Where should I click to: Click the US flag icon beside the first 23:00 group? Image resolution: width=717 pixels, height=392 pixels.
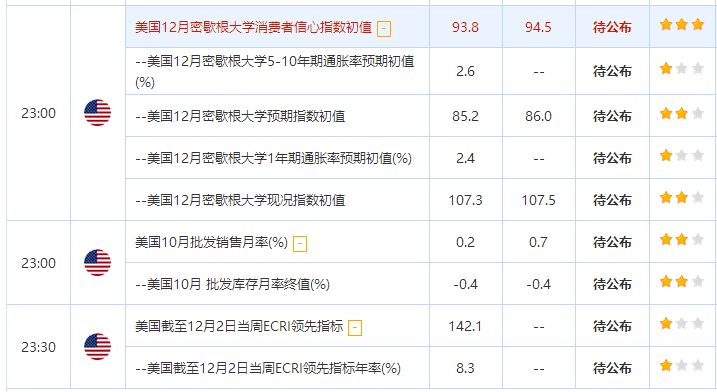(97, 113)
